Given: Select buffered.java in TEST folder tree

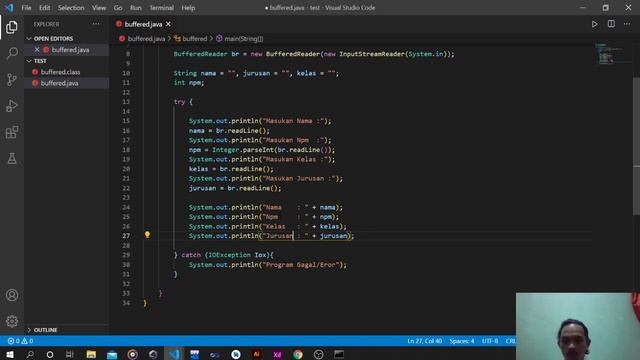Looking at the screenshot, I should tap(60, 83).
